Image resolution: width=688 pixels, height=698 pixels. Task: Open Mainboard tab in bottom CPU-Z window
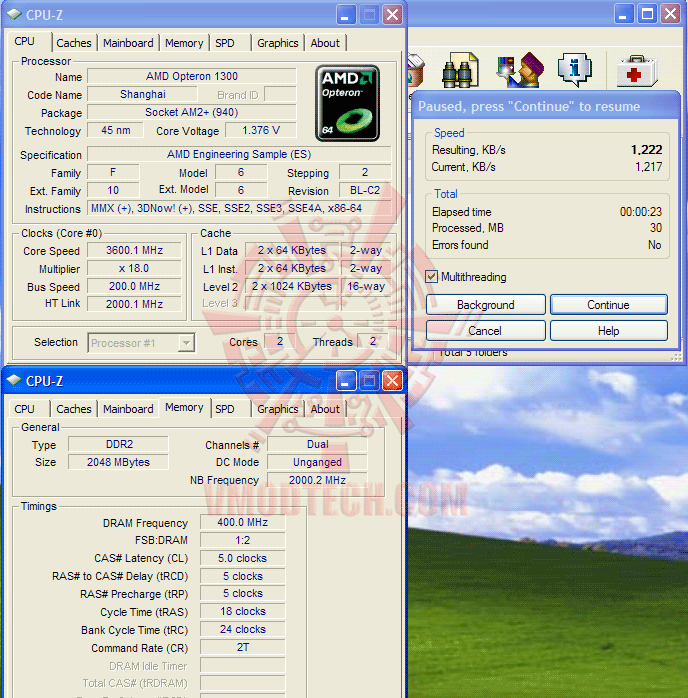click(x=128, y=409)
